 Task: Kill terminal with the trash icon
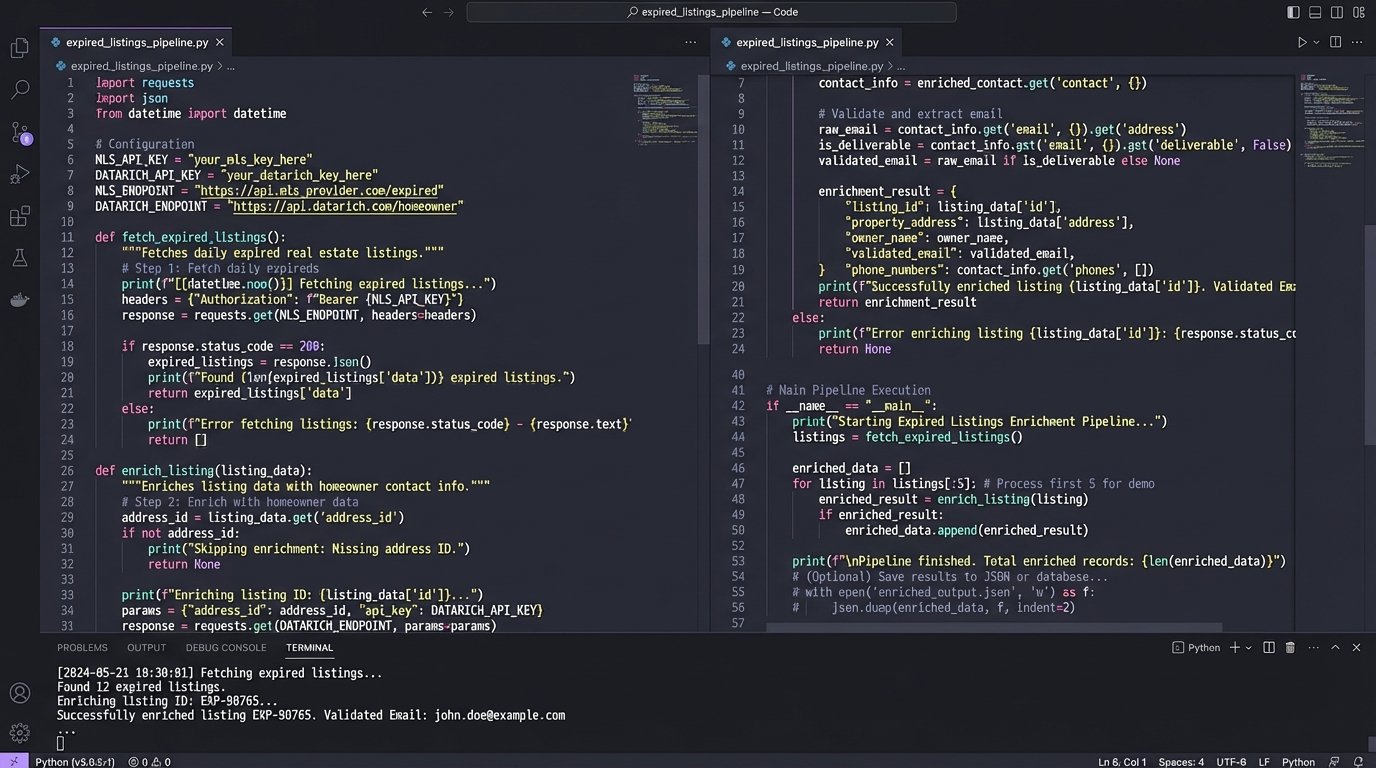pos(1290,648)
